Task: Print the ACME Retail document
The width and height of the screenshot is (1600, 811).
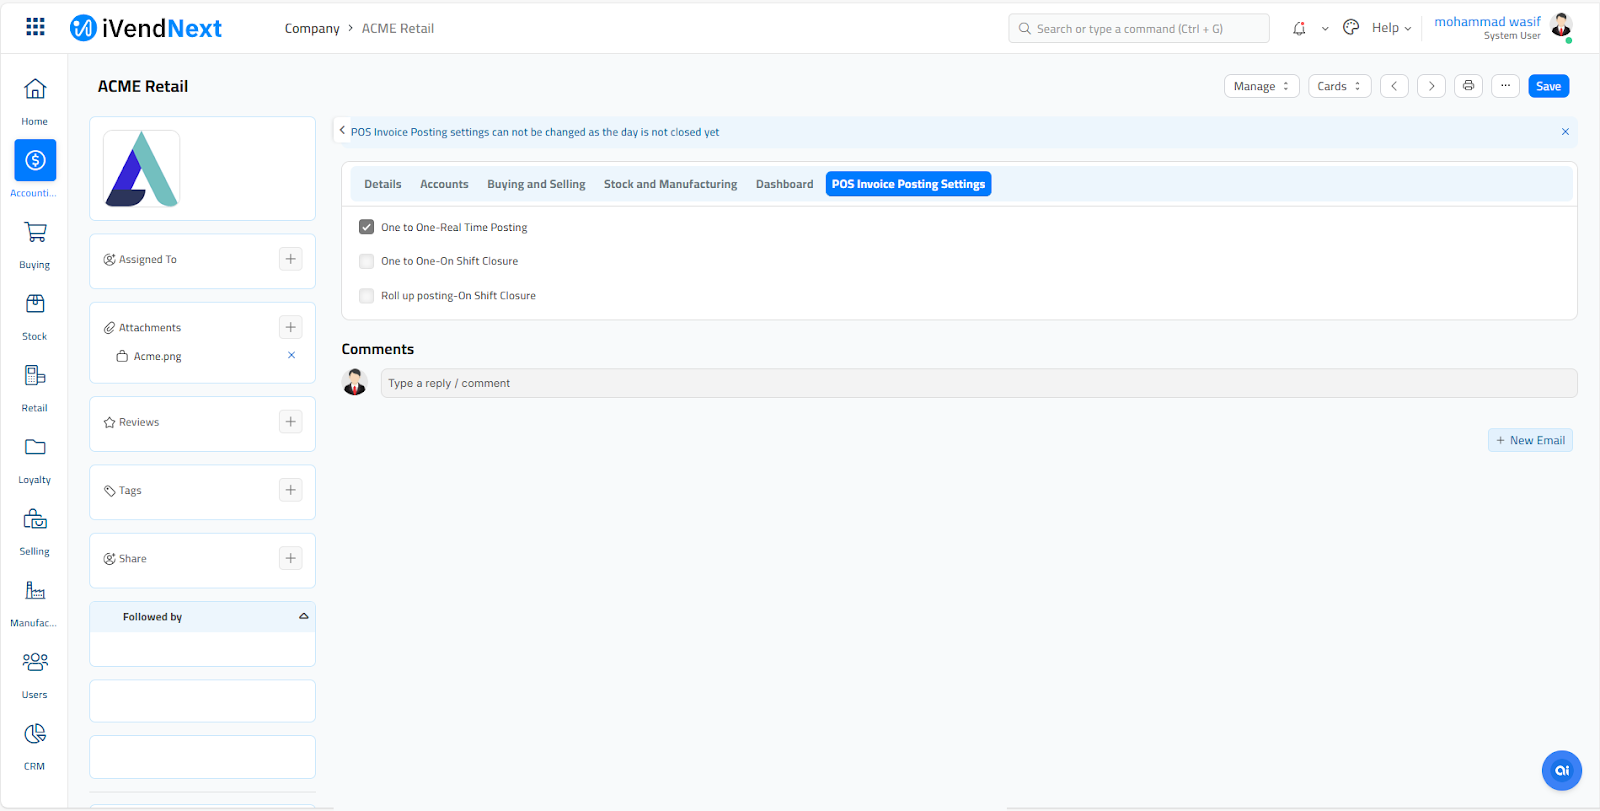Action: point(1468,86)
